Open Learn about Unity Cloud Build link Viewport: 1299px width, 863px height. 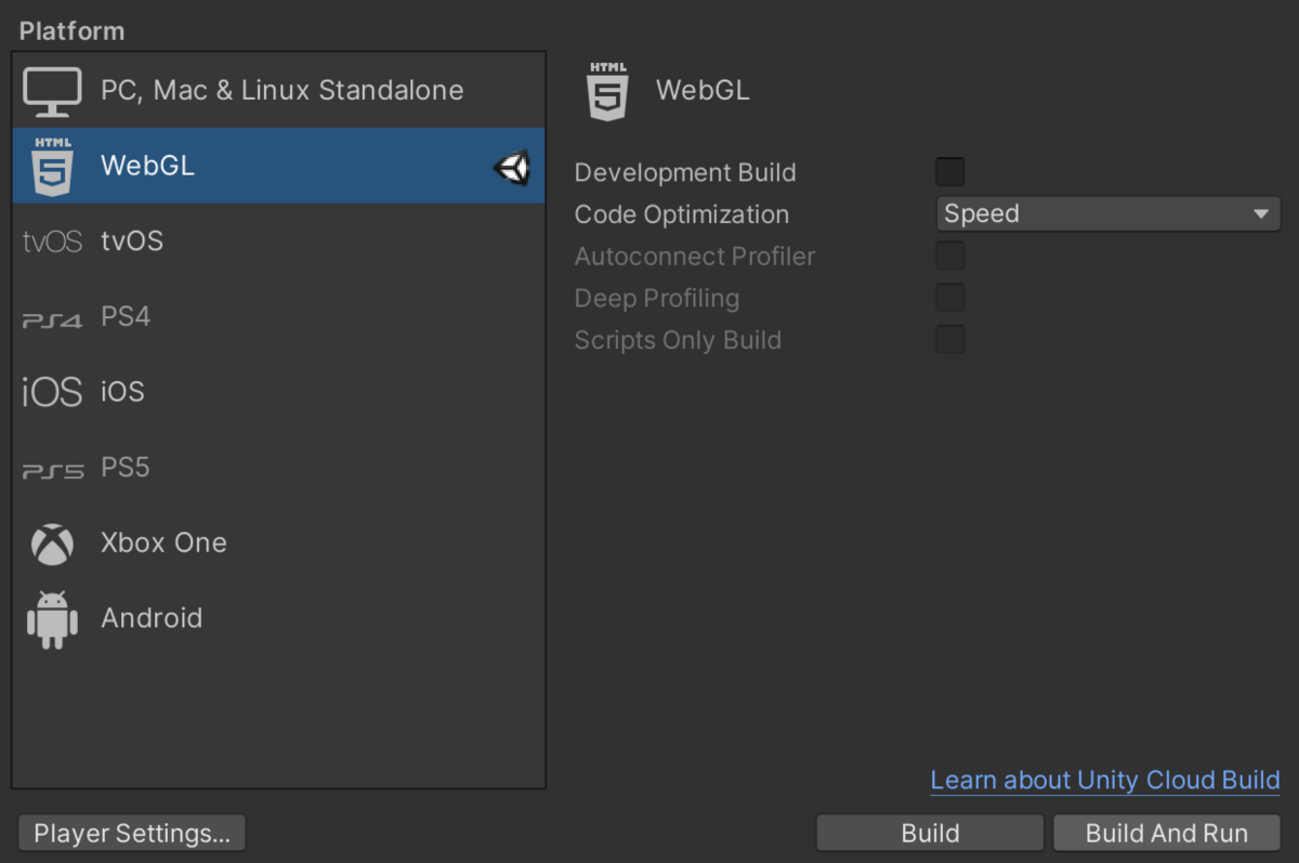(1105, 780)
